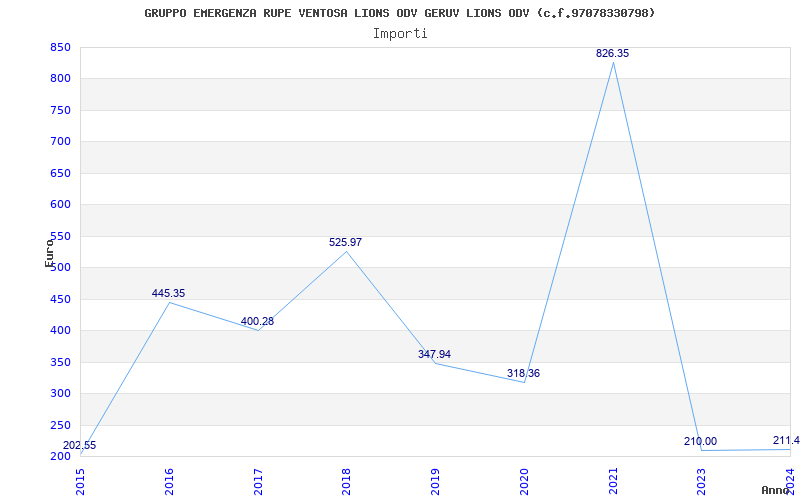The width and height of the screenshot is (800, 500).
Task: Select the 826.35 peak data label
Action: point(612,53)
